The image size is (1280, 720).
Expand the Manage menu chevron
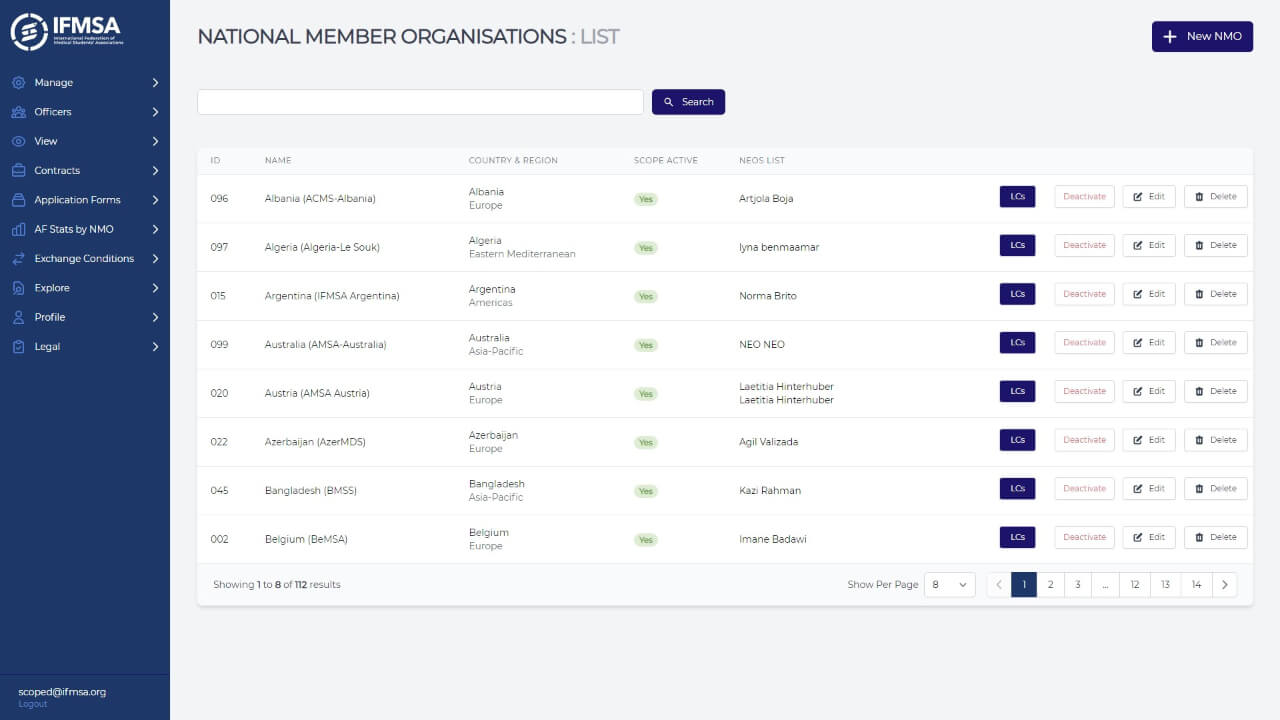click(155, 83)
